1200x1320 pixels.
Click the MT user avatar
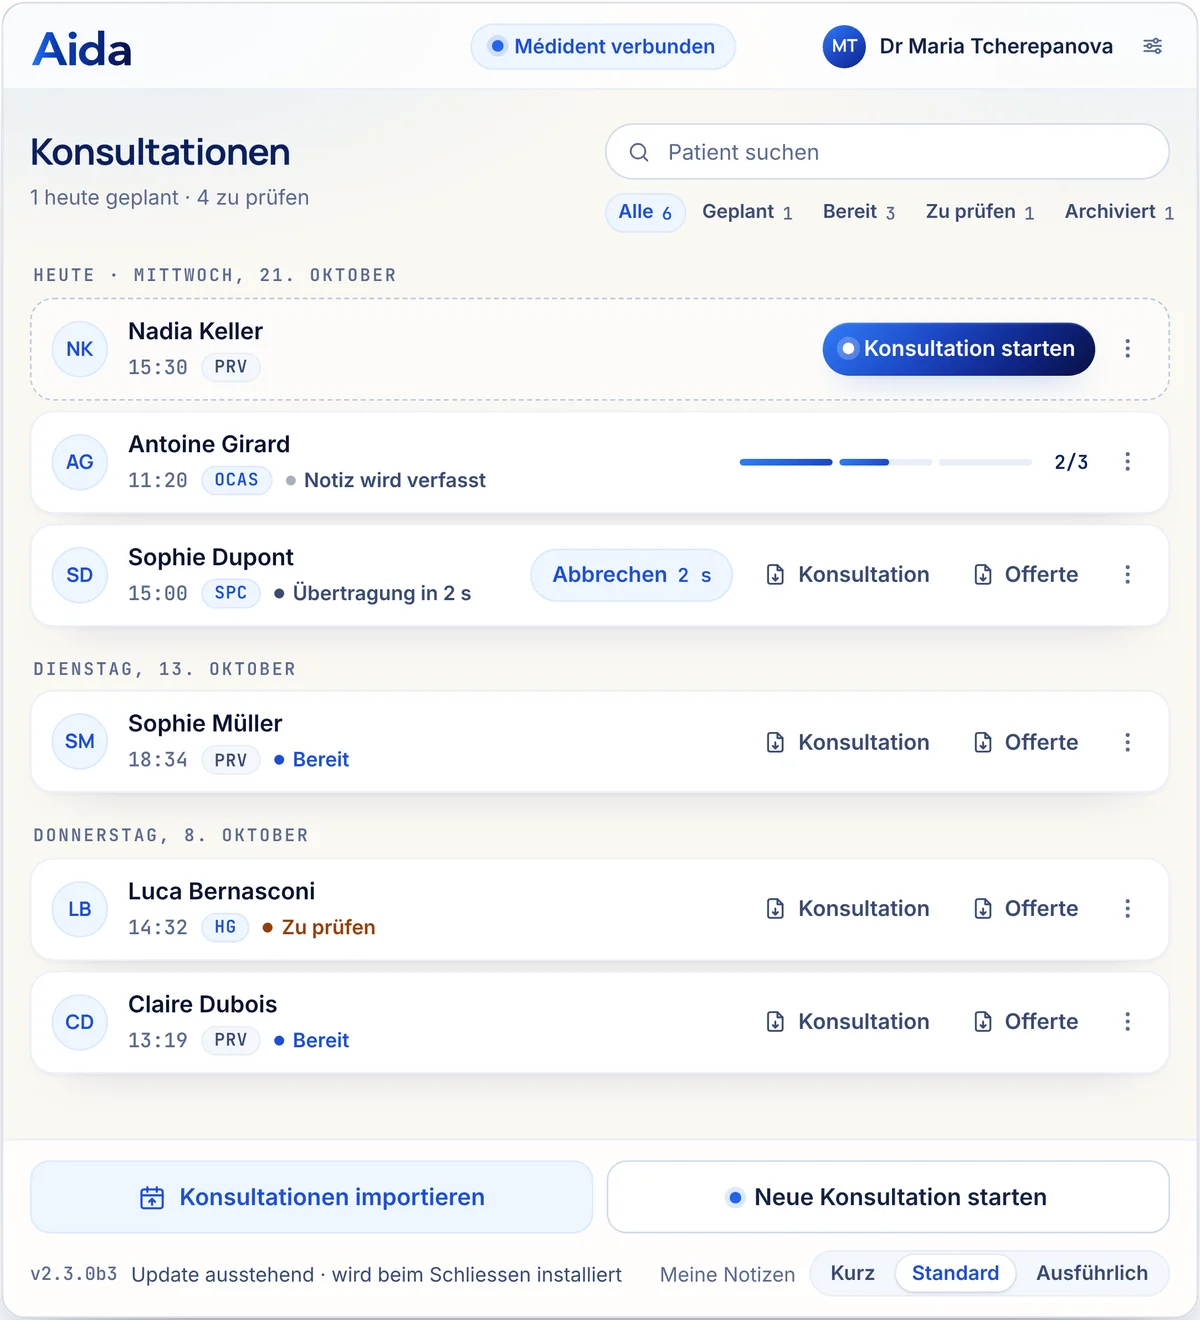[x=844, y=46]
